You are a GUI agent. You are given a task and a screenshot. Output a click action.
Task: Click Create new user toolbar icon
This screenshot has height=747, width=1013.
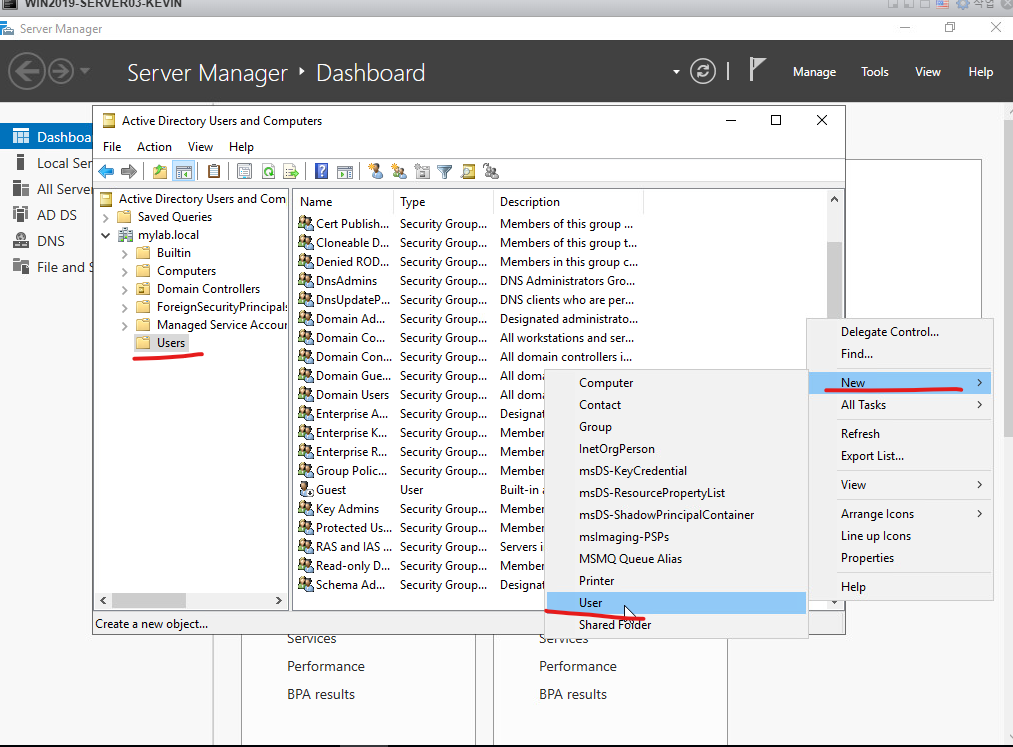click(x=375, y=171)
